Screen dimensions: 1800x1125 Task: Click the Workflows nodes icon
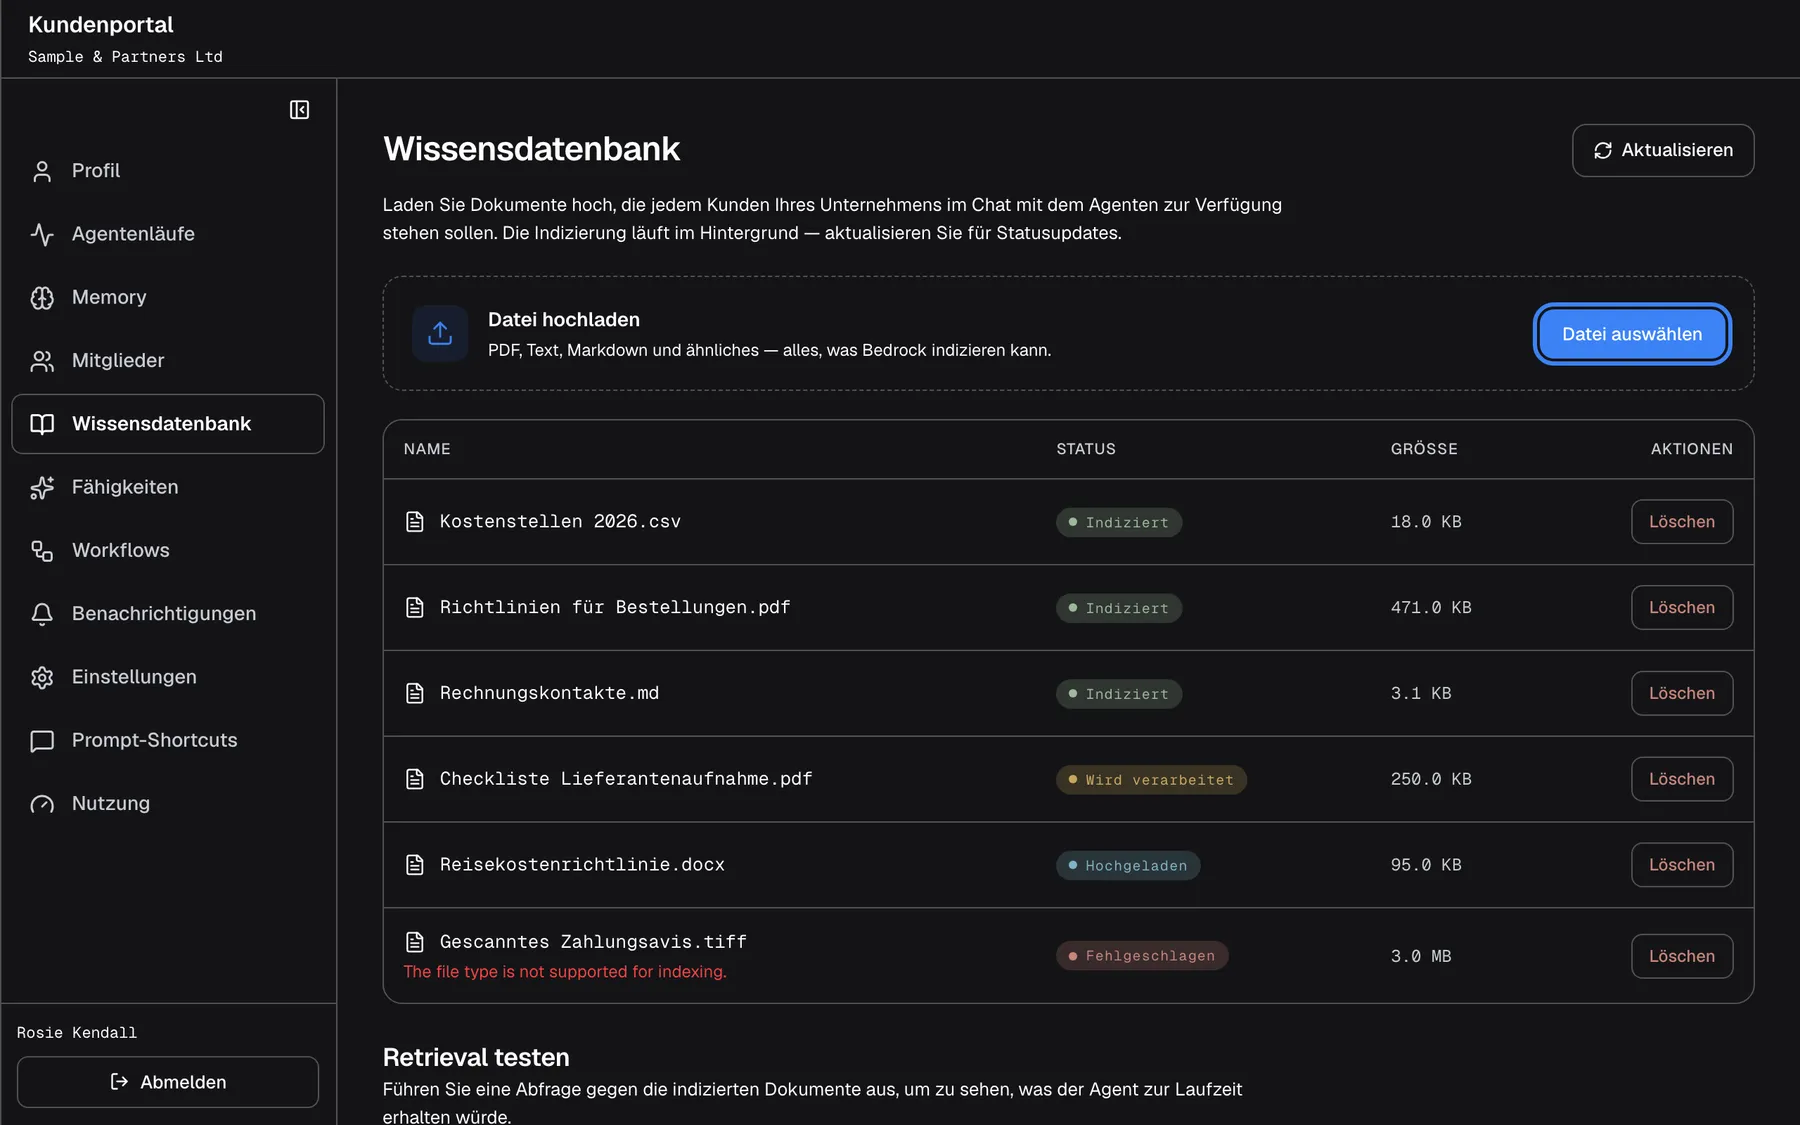42,551
